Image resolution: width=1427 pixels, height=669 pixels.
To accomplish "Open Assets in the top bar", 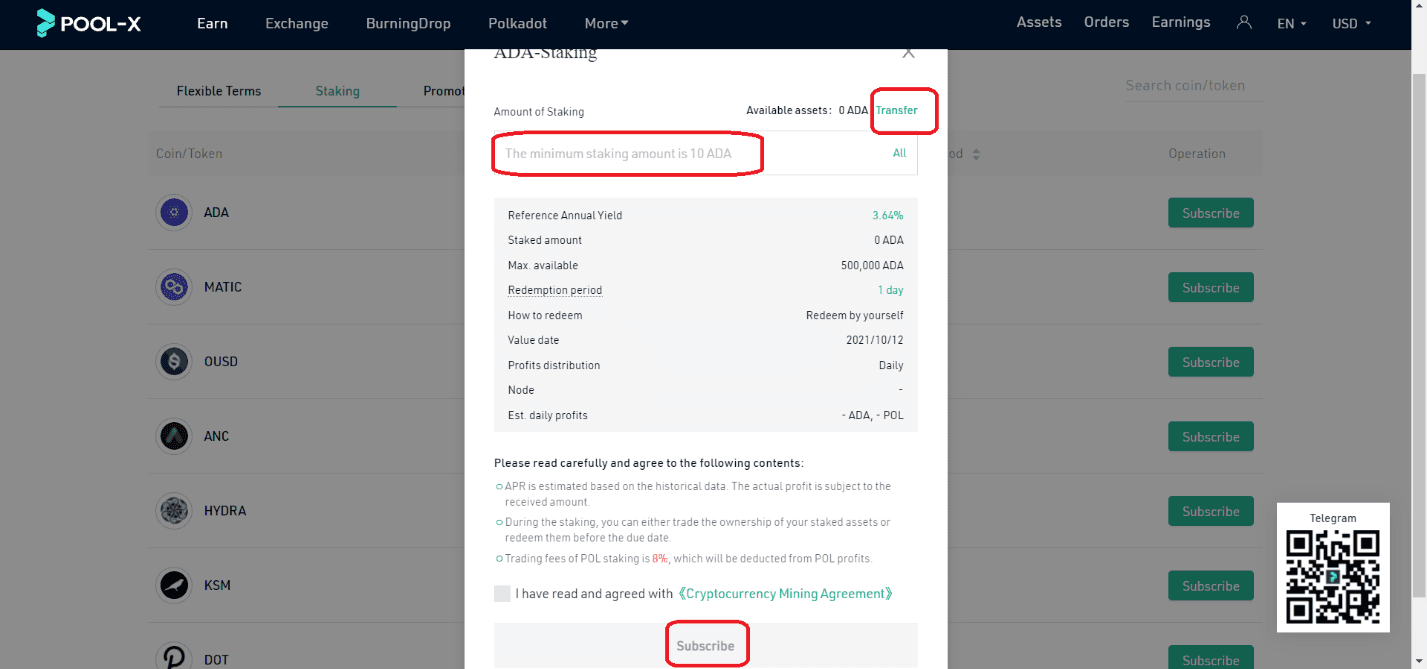I will [x=1039, y=22].
